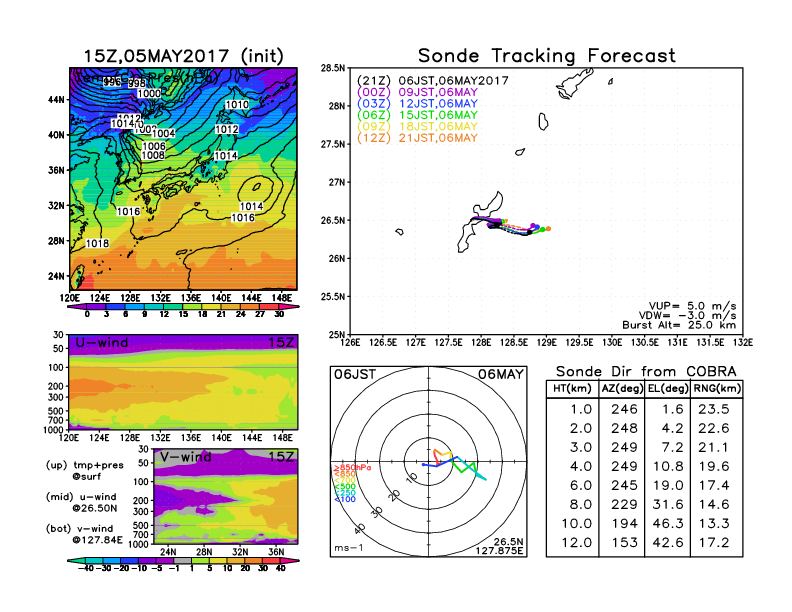Click the 'Burst Alt= 25.0 km' text
792x612 pixels.
(x=679, y=325)
